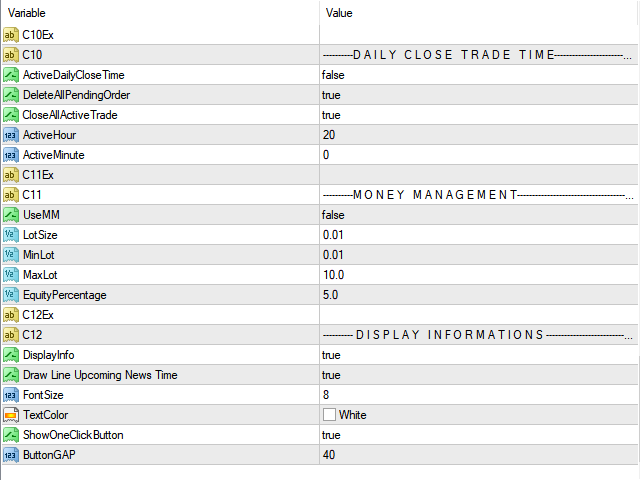Select the FontSize value 8 field
This screenshot has height=480, width=640.
coord(479,395)
